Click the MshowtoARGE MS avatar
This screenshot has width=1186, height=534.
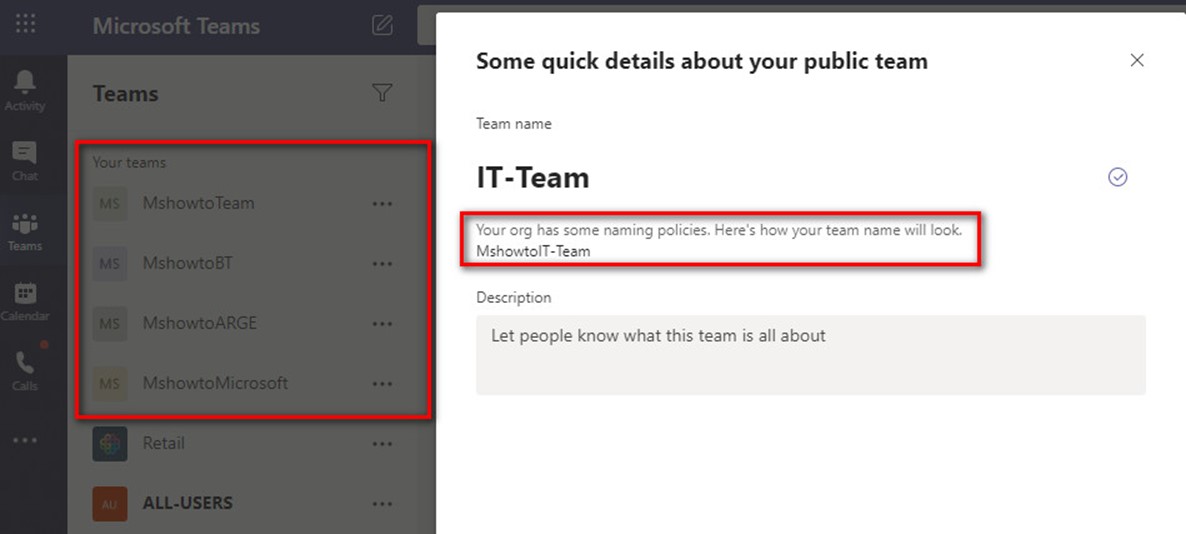point(110,324)
